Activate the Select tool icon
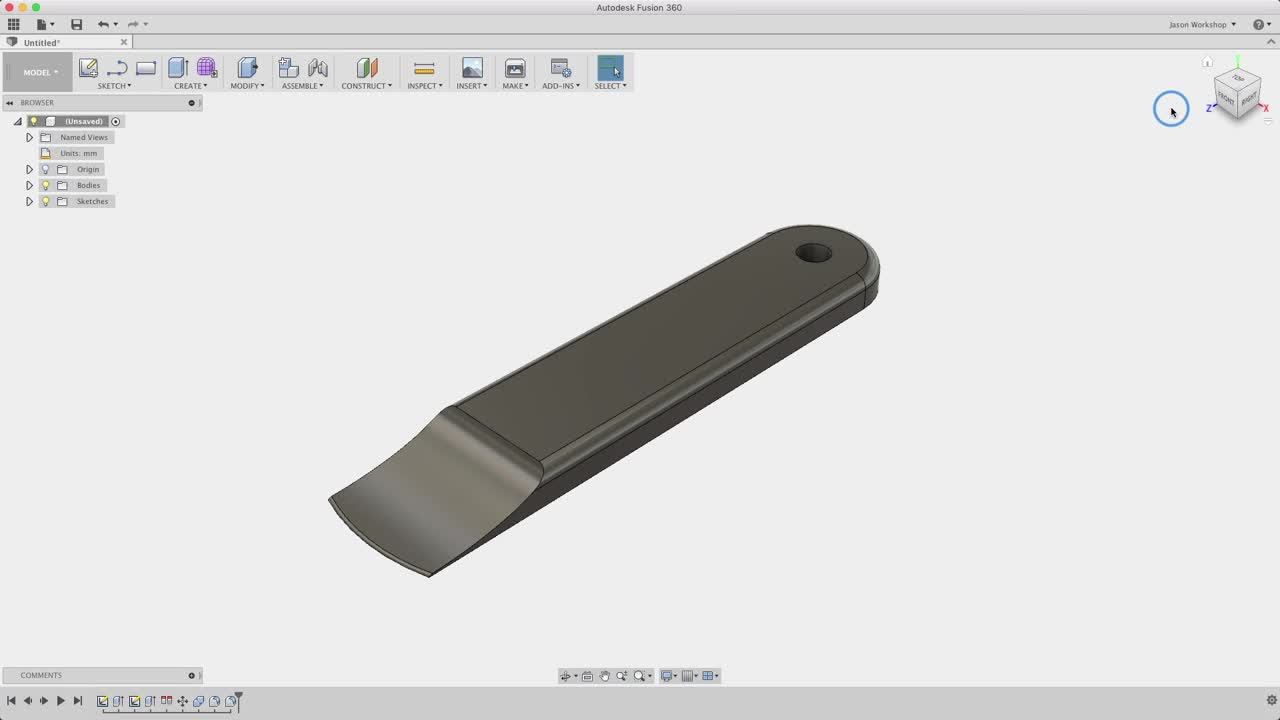 (610, 68)
